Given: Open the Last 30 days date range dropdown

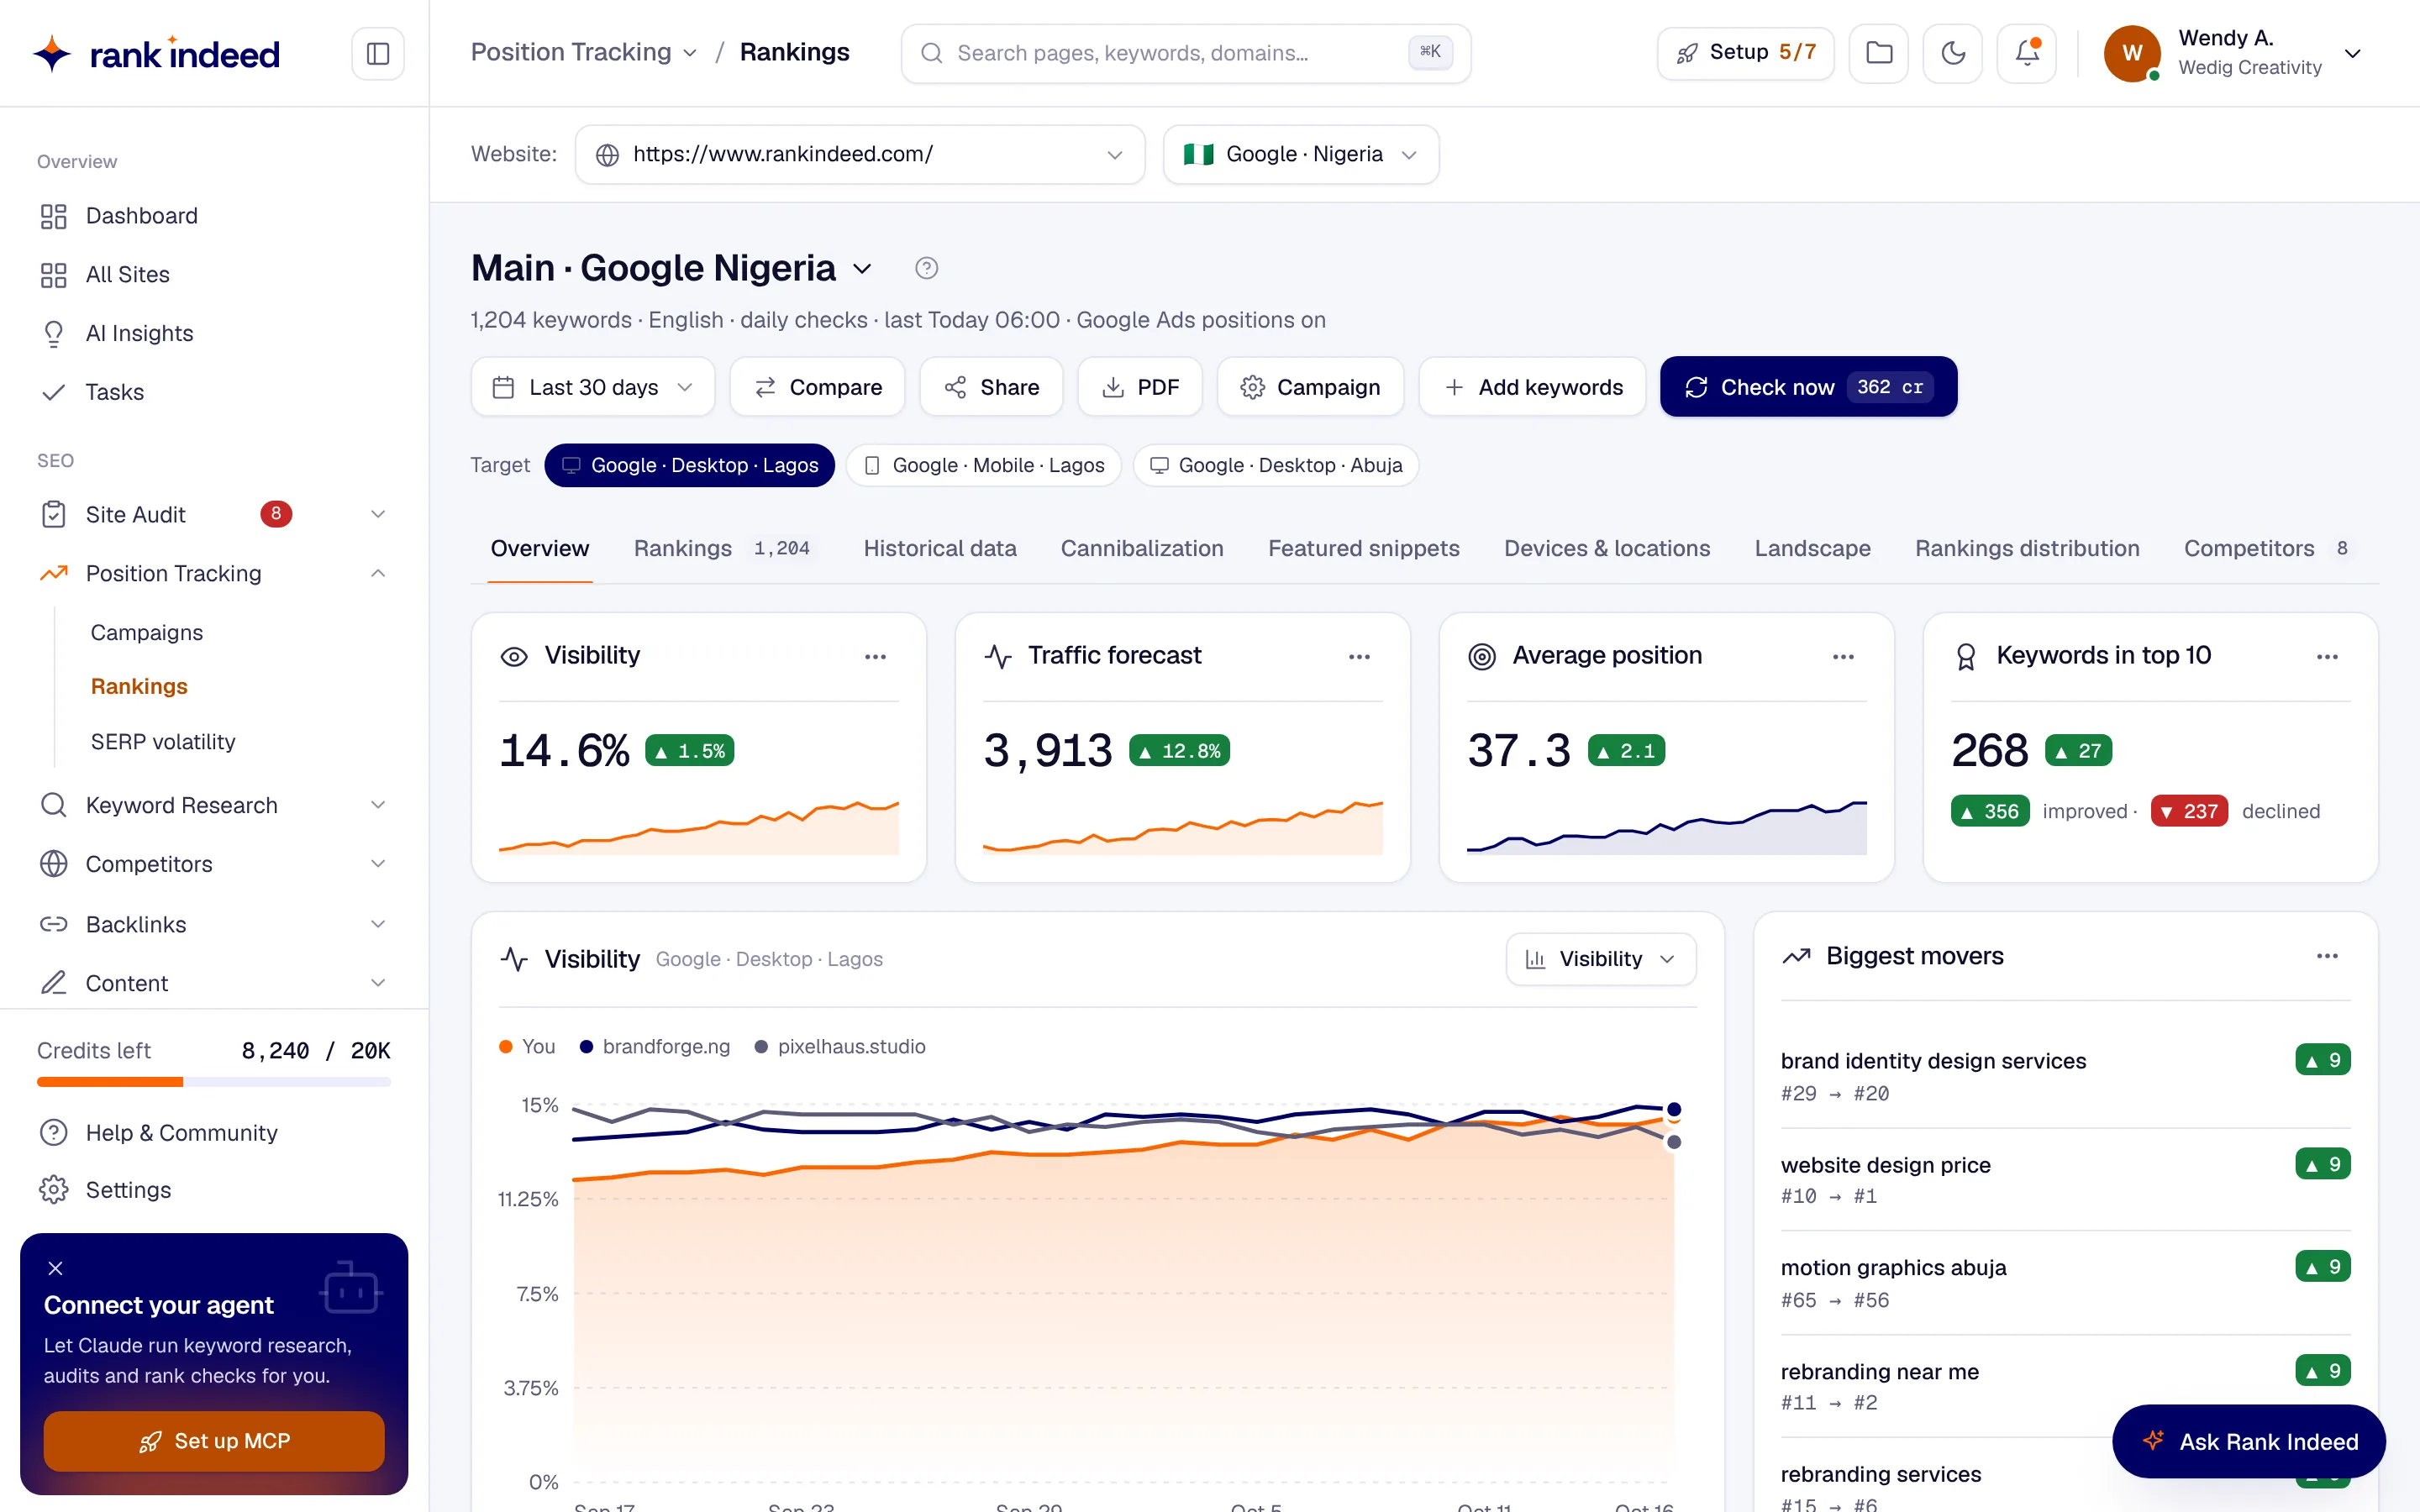Looking at the screenshot, I should (592, 387).
